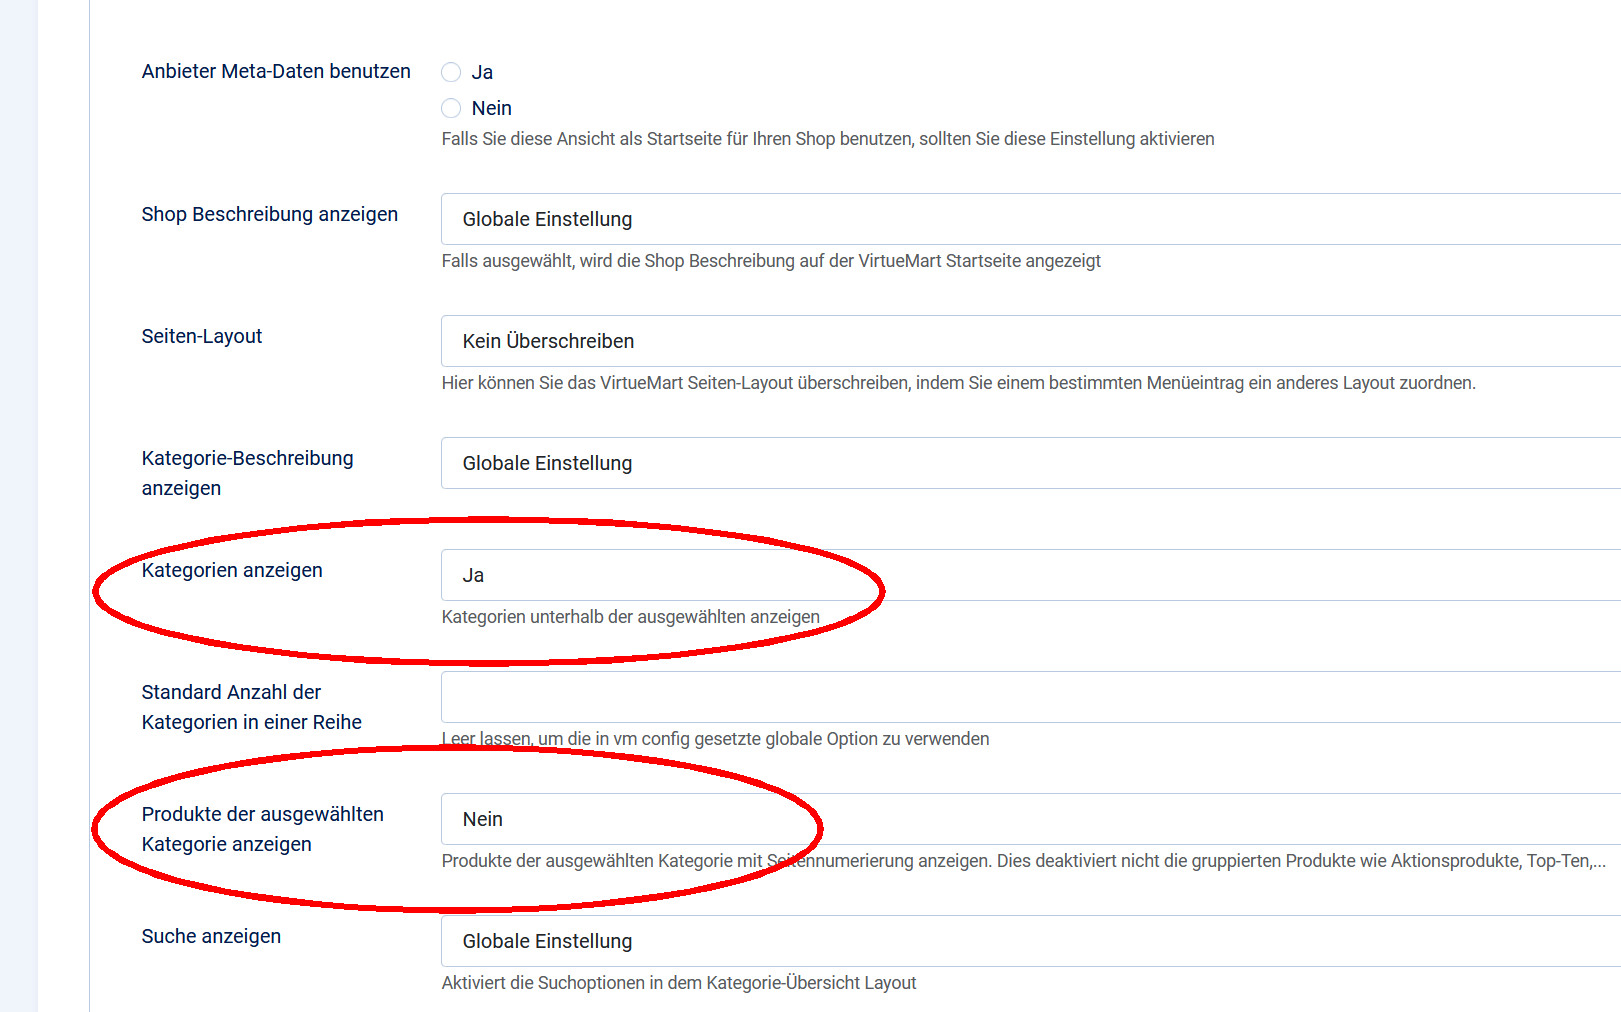Open the Kategorien anzeigen dropdown set to Ja
The height and width of the screenshot is (1012, 1621).
(1030, 575)
